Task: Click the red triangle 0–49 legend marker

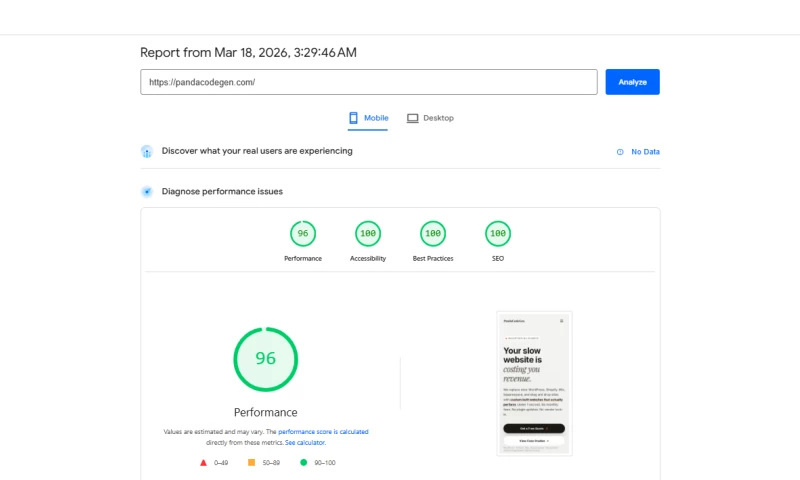Action: [204, 463]
